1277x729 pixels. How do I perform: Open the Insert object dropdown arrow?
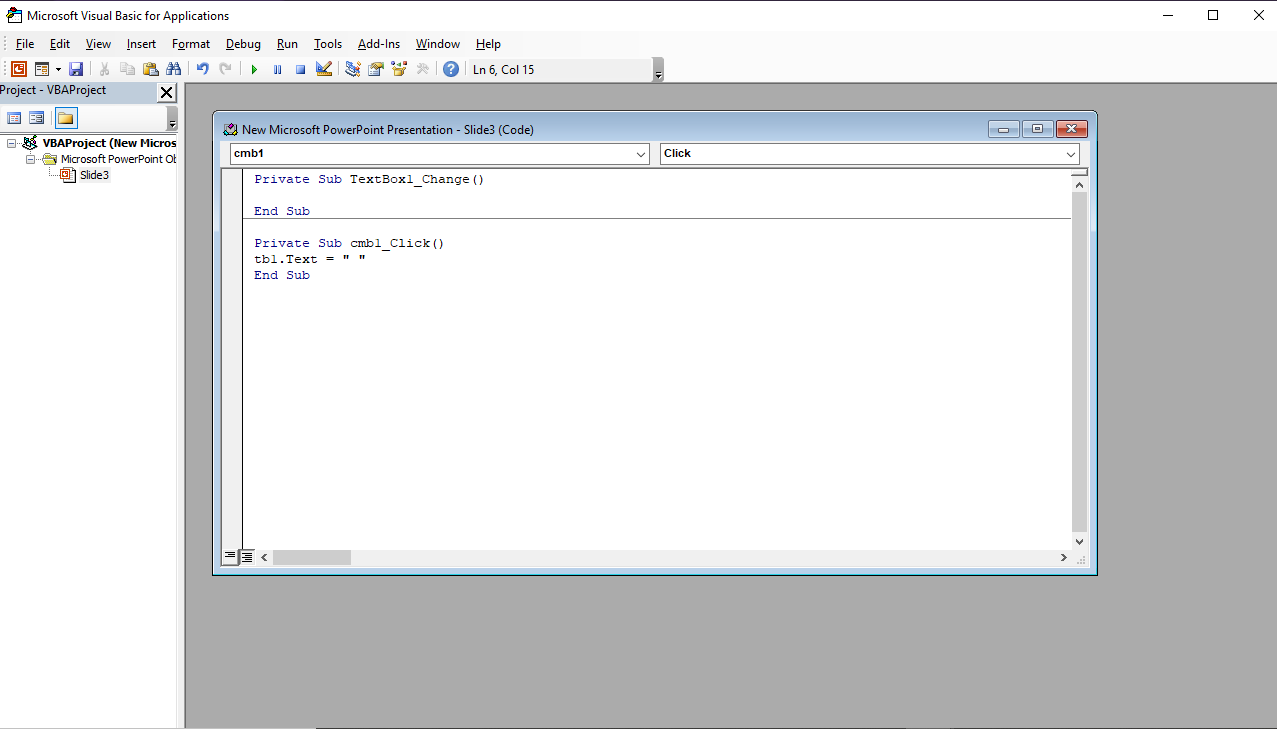click(x=58, y=69)
